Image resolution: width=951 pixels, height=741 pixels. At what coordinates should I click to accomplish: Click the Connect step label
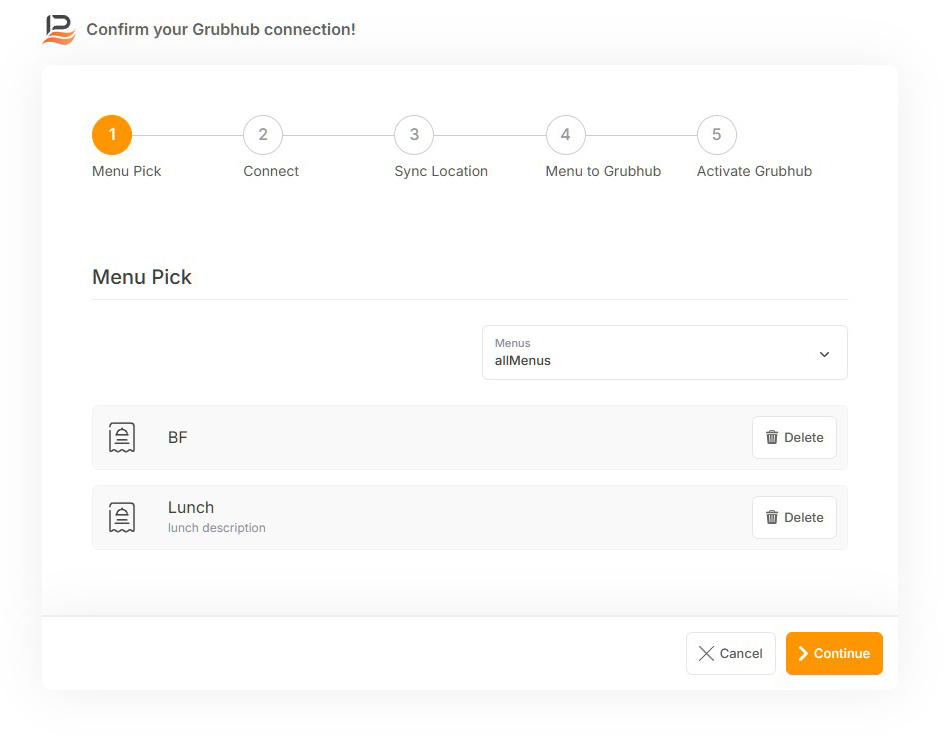[271, 171]
